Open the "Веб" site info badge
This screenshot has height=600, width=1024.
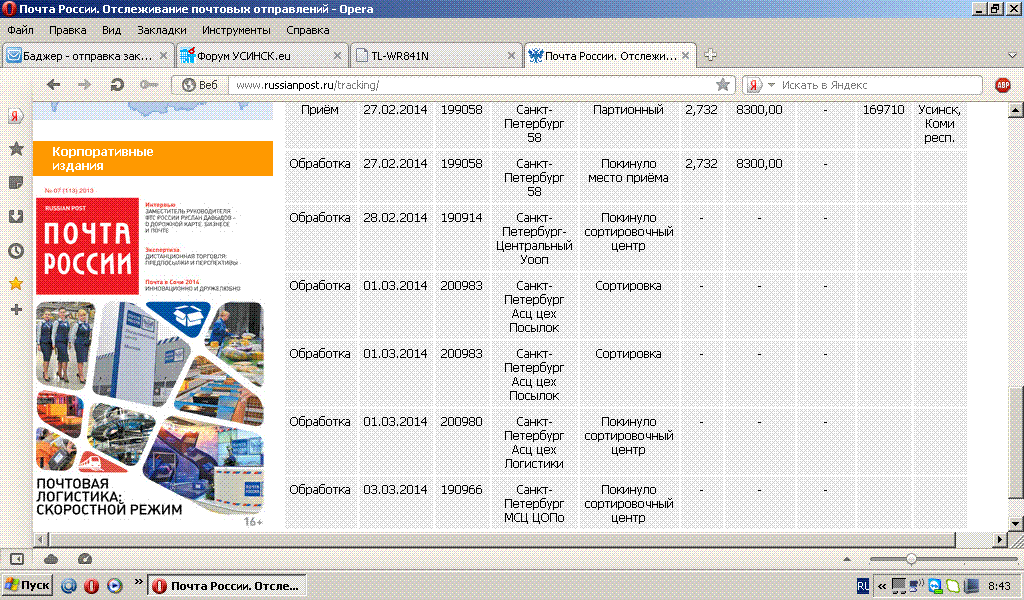pos(200,85)
